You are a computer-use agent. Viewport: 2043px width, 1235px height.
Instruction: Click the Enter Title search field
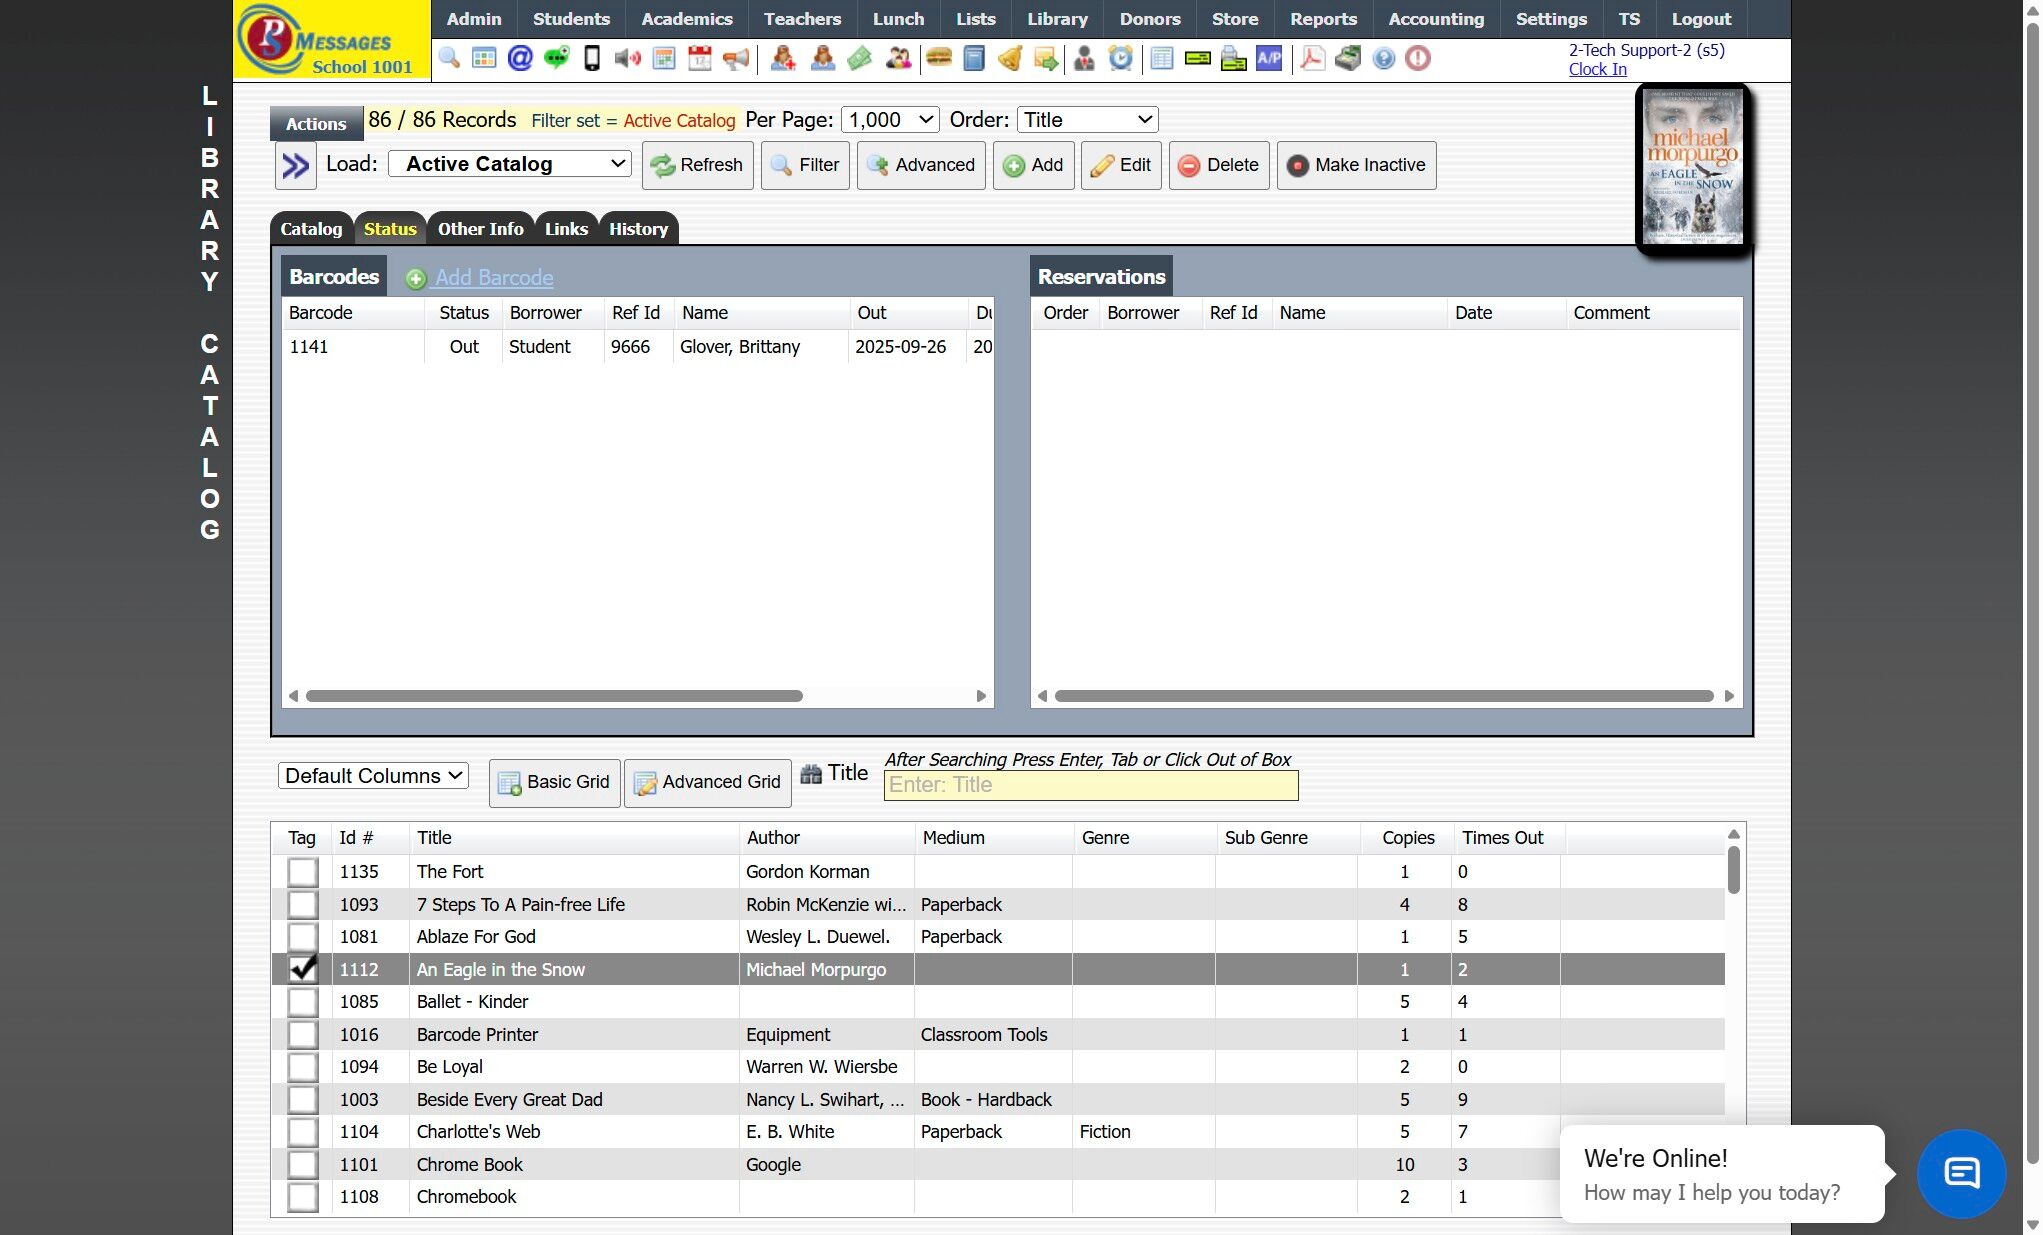1090,785
